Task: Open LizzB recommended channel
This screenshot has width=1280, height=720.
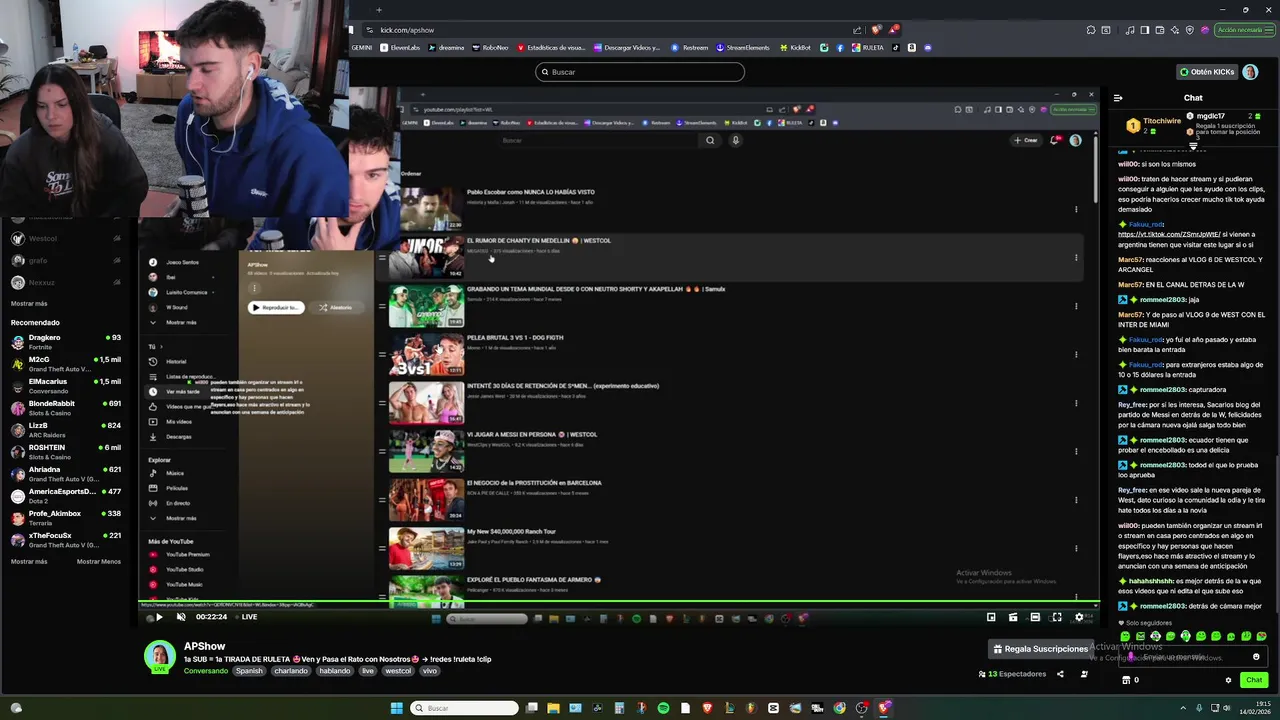Action: (65, 429)
